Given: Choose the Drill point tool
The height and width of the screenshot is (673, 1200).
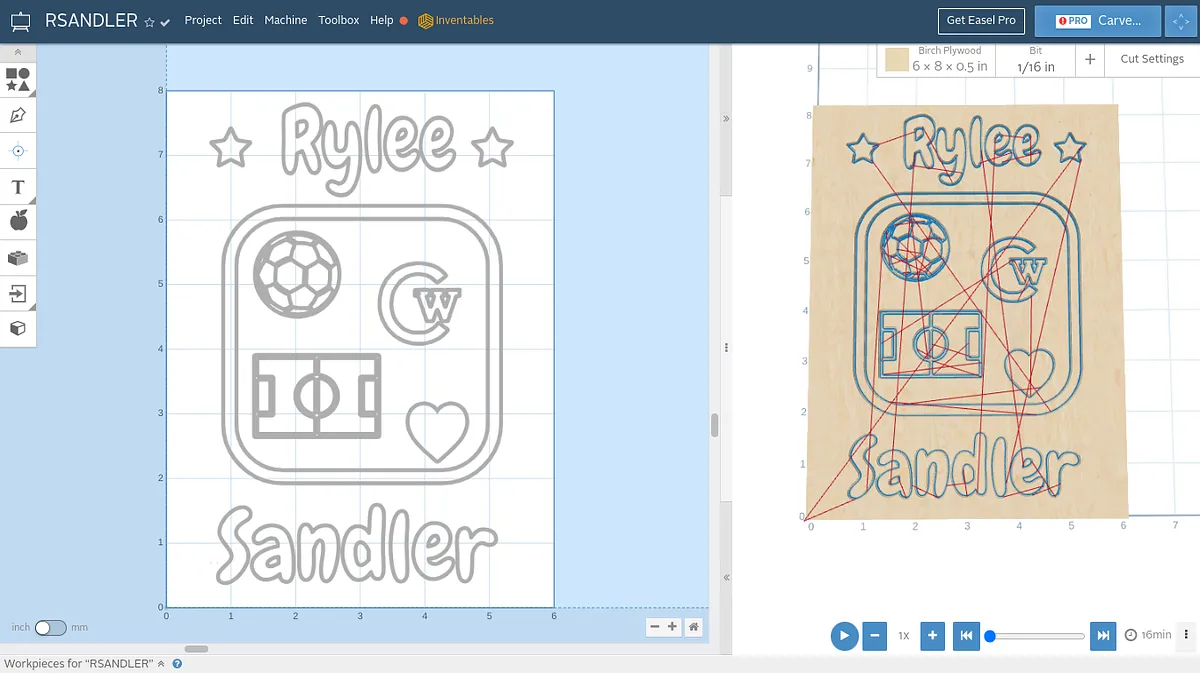Looking at the screenshot, I should pyautogui.click(x=18, y=151).
